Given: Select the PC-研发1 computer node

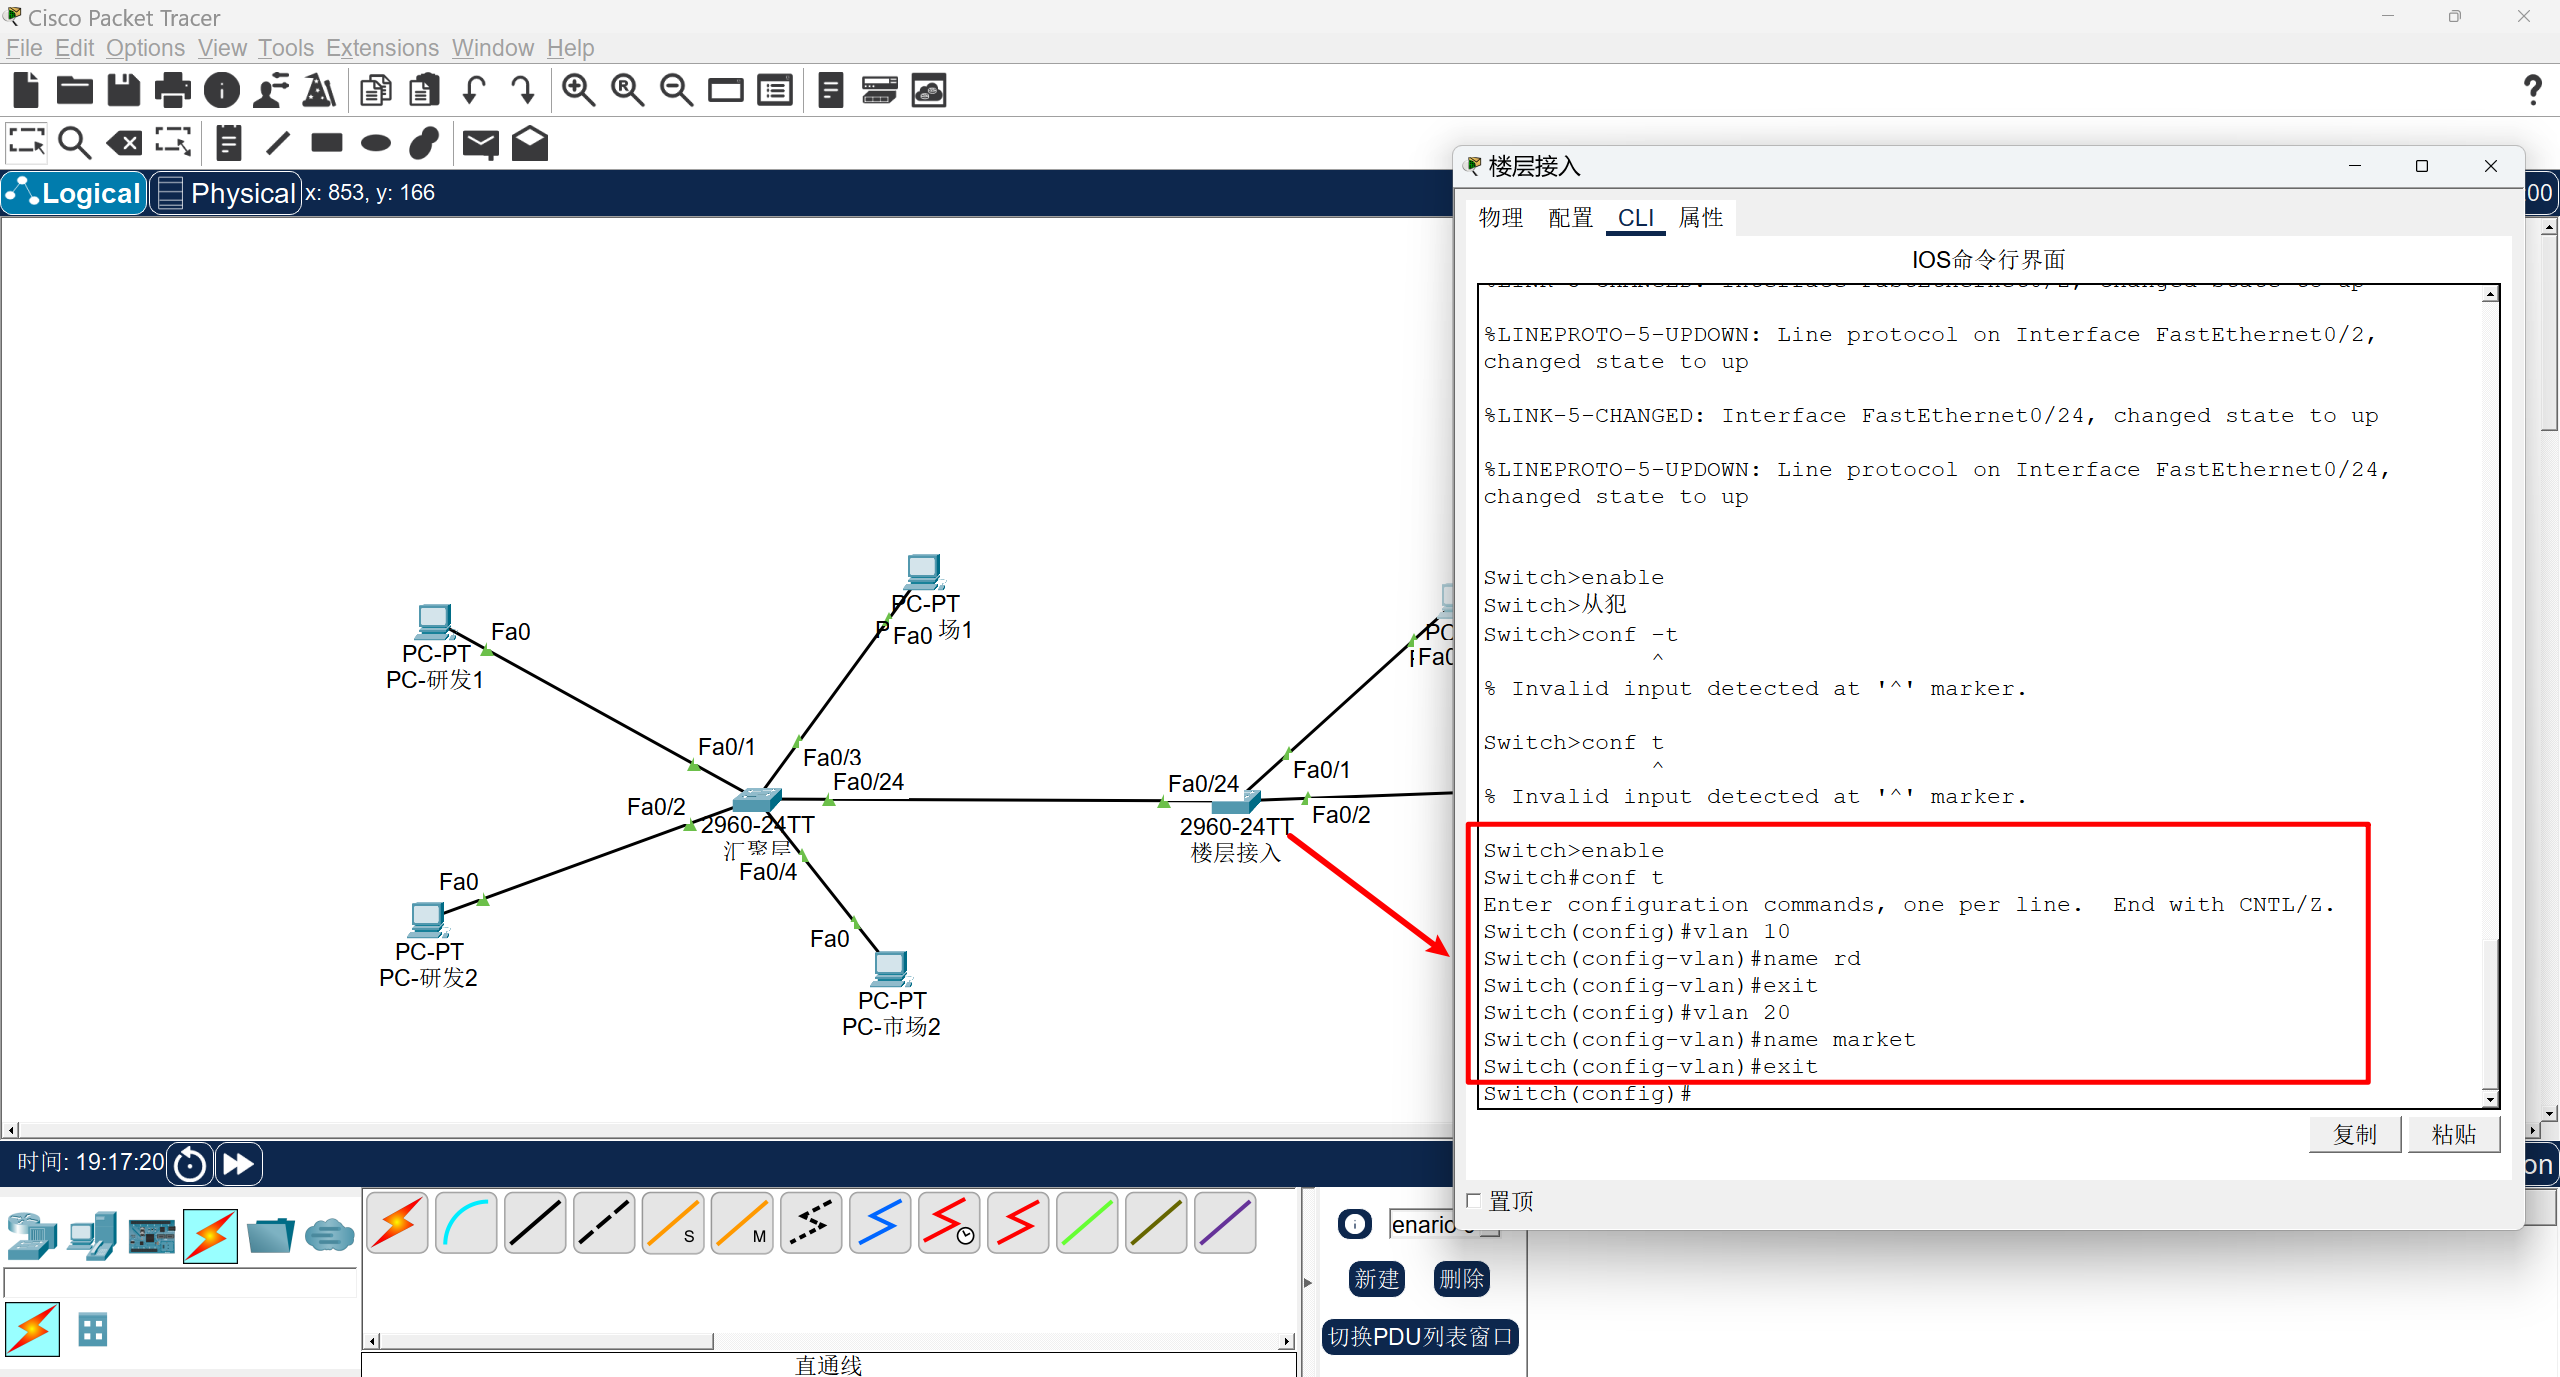Looking at the screenshot, I should point(434,623).
